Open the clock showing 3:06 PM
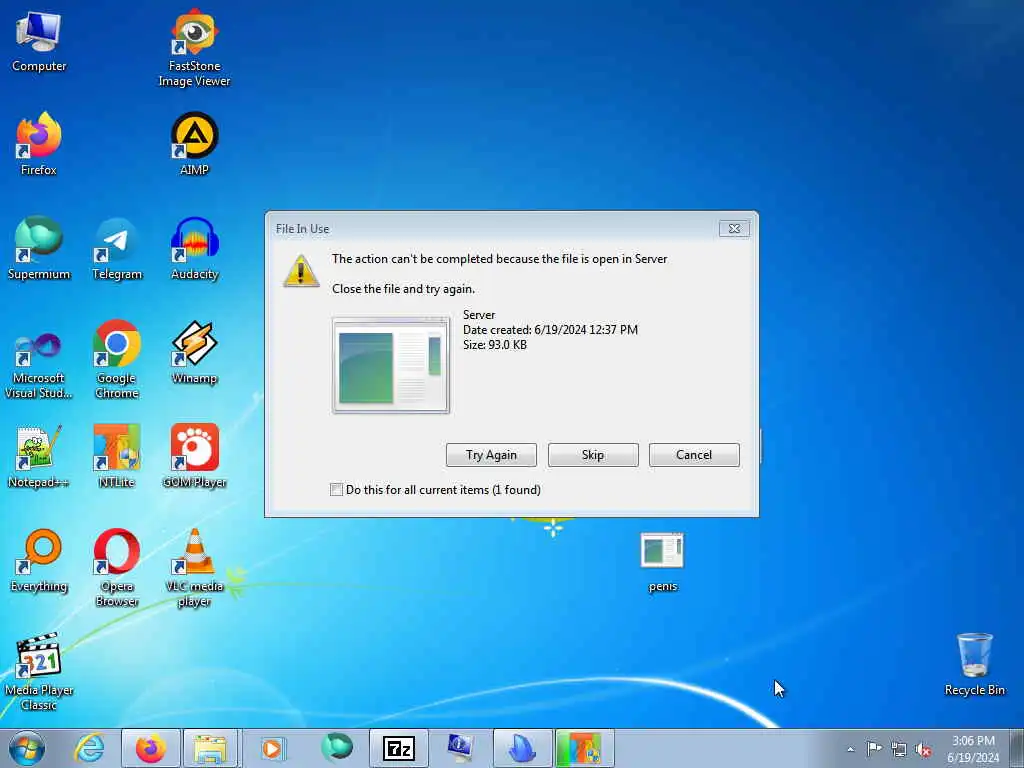Image resolution: width=1024 pixels, height=768 pixels. [x=973, y=748]
